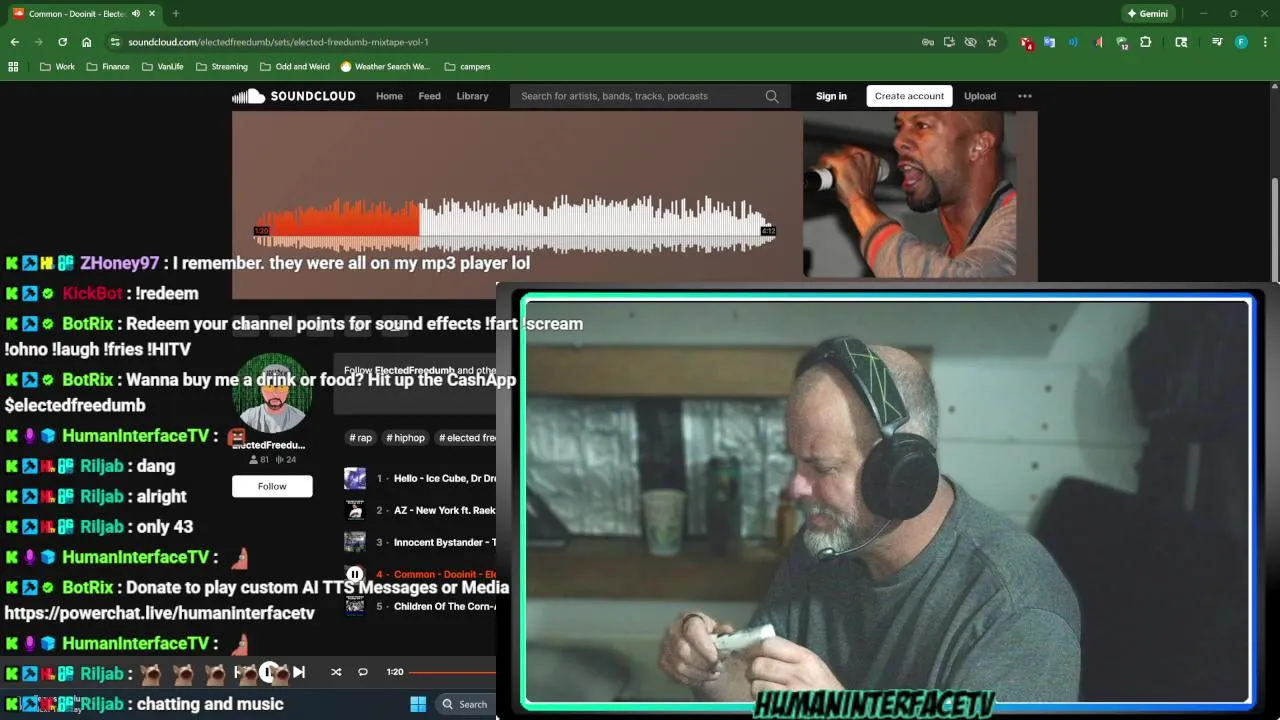1280x720 pixels.
Task: Open the #rap tag
Action: point(360,438)
